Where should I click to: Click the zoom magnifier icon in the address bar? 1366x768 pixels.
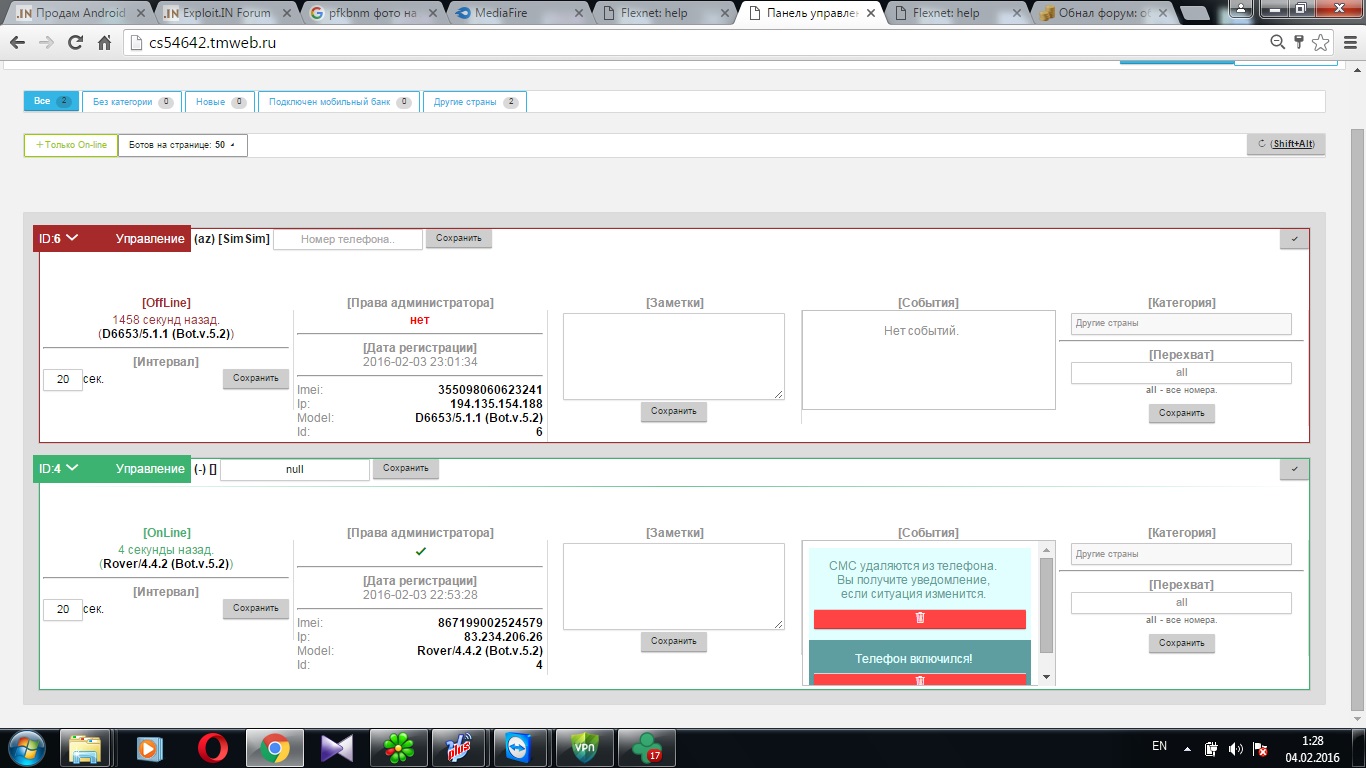[x=1277, y=42]
